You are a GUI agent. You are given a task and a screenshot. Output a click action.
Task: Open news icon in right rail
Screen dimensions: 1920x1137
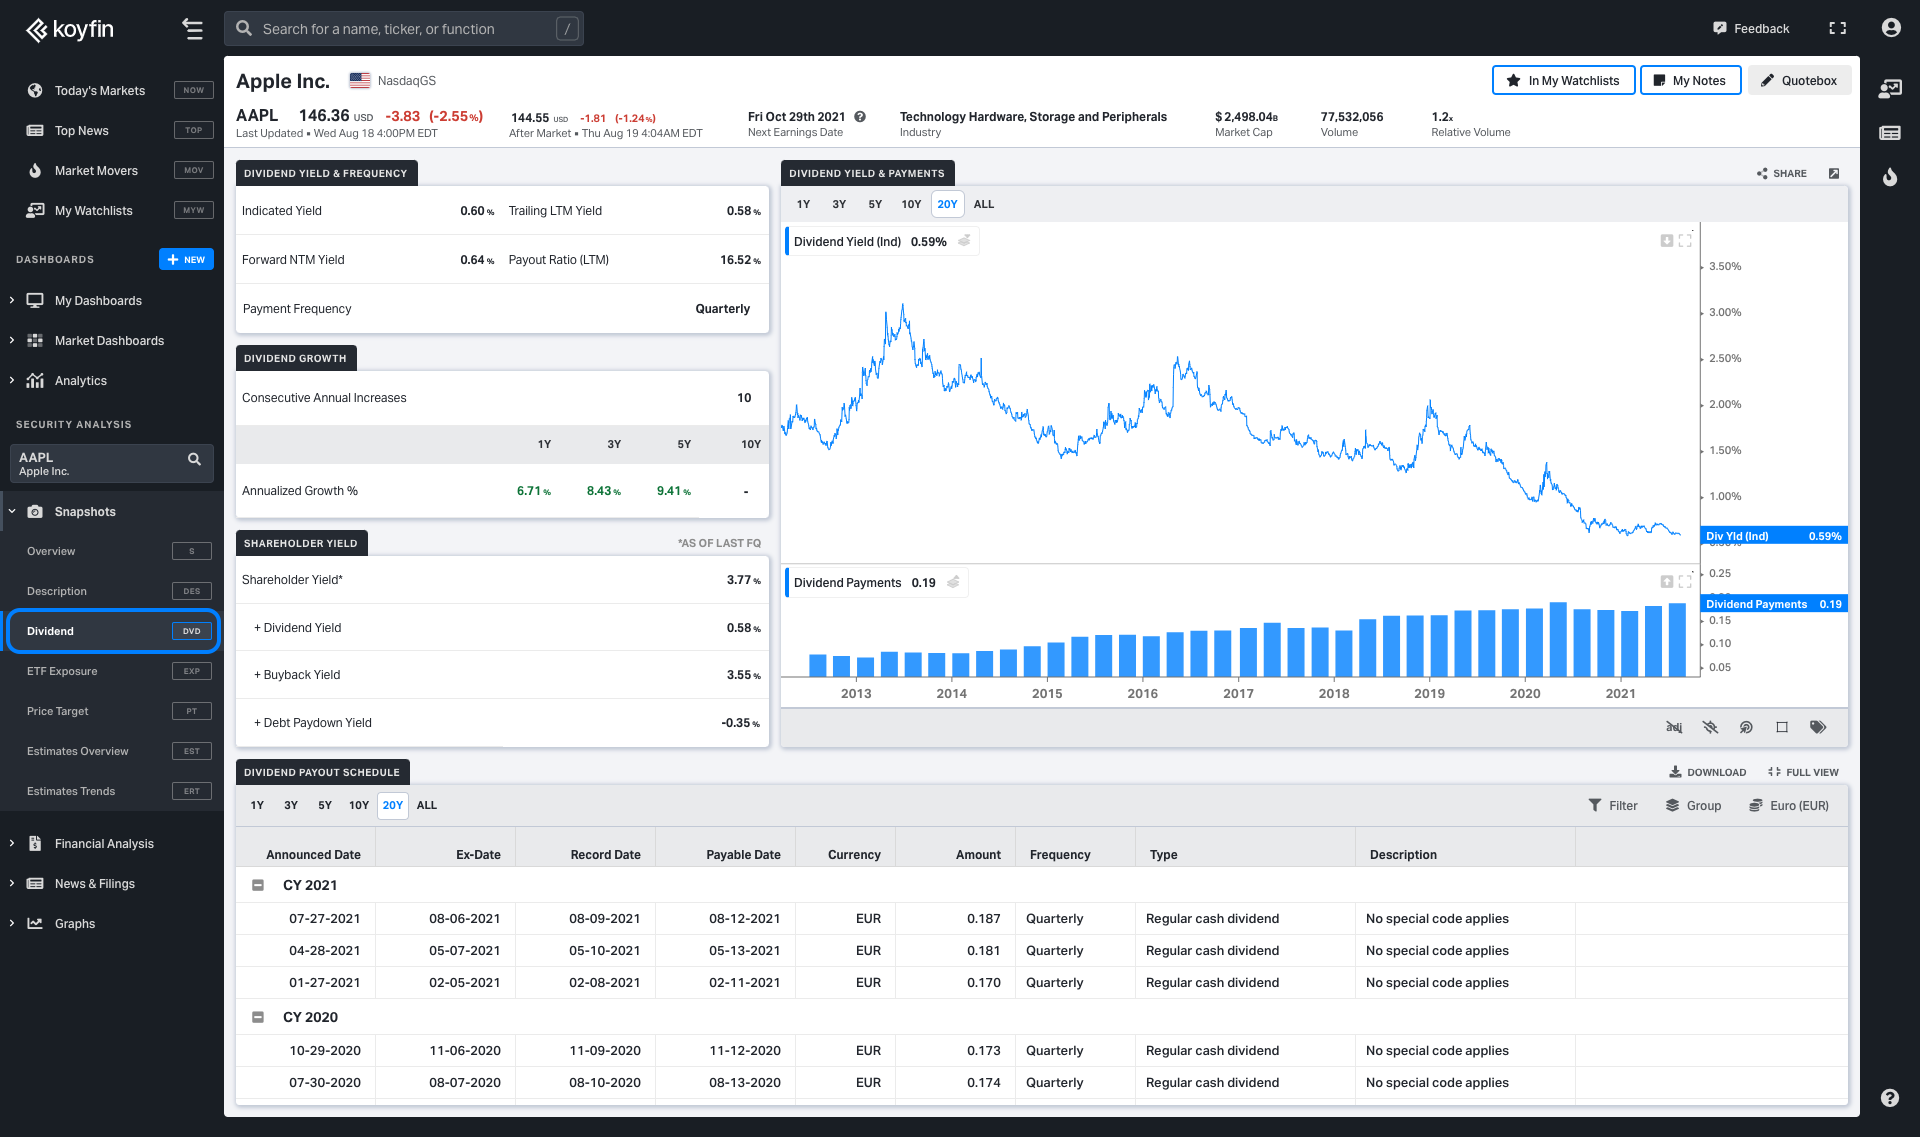pyautogui.click(x=1889, y=133)
